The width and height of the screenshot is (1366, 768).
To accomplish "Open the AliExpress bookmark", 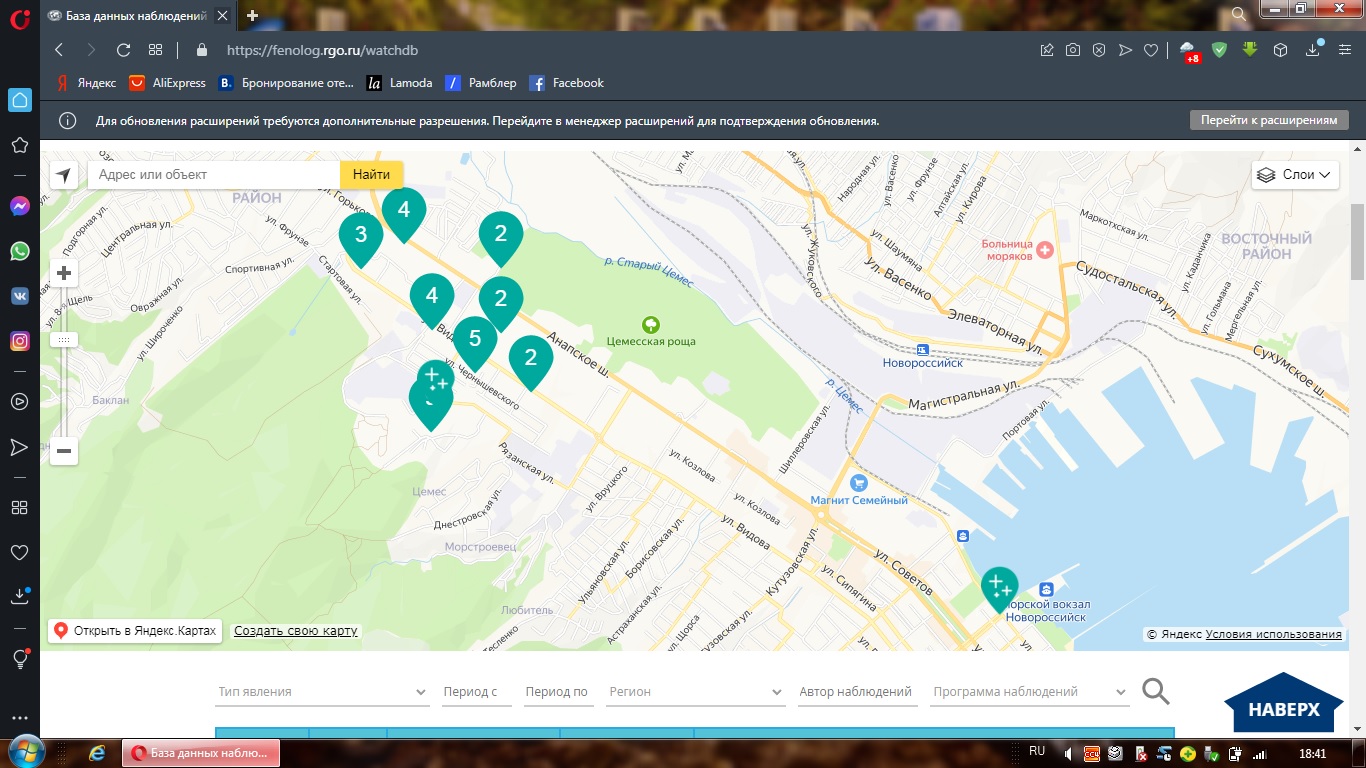I will pos(167,83).
